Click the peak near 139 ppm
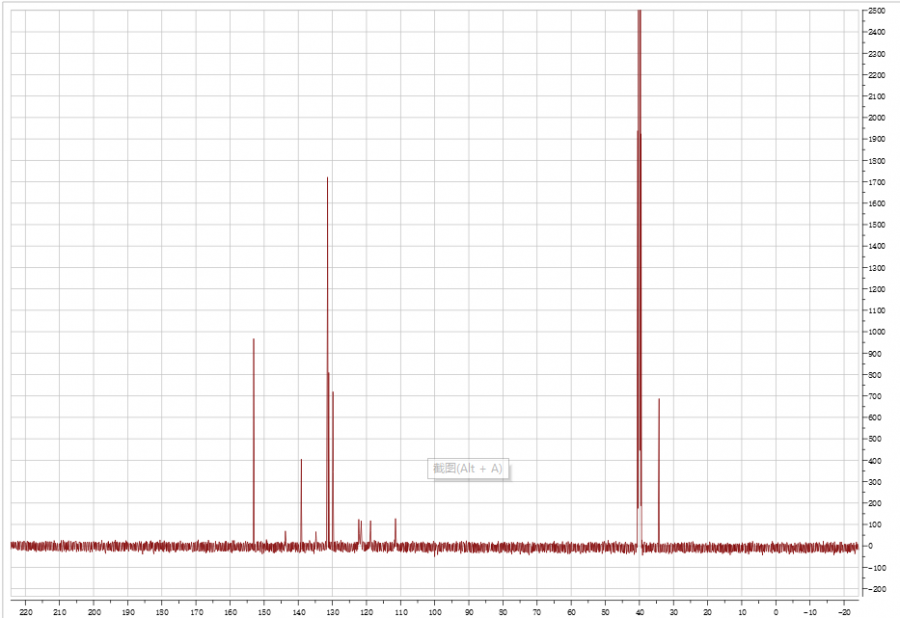 (301, 500)
